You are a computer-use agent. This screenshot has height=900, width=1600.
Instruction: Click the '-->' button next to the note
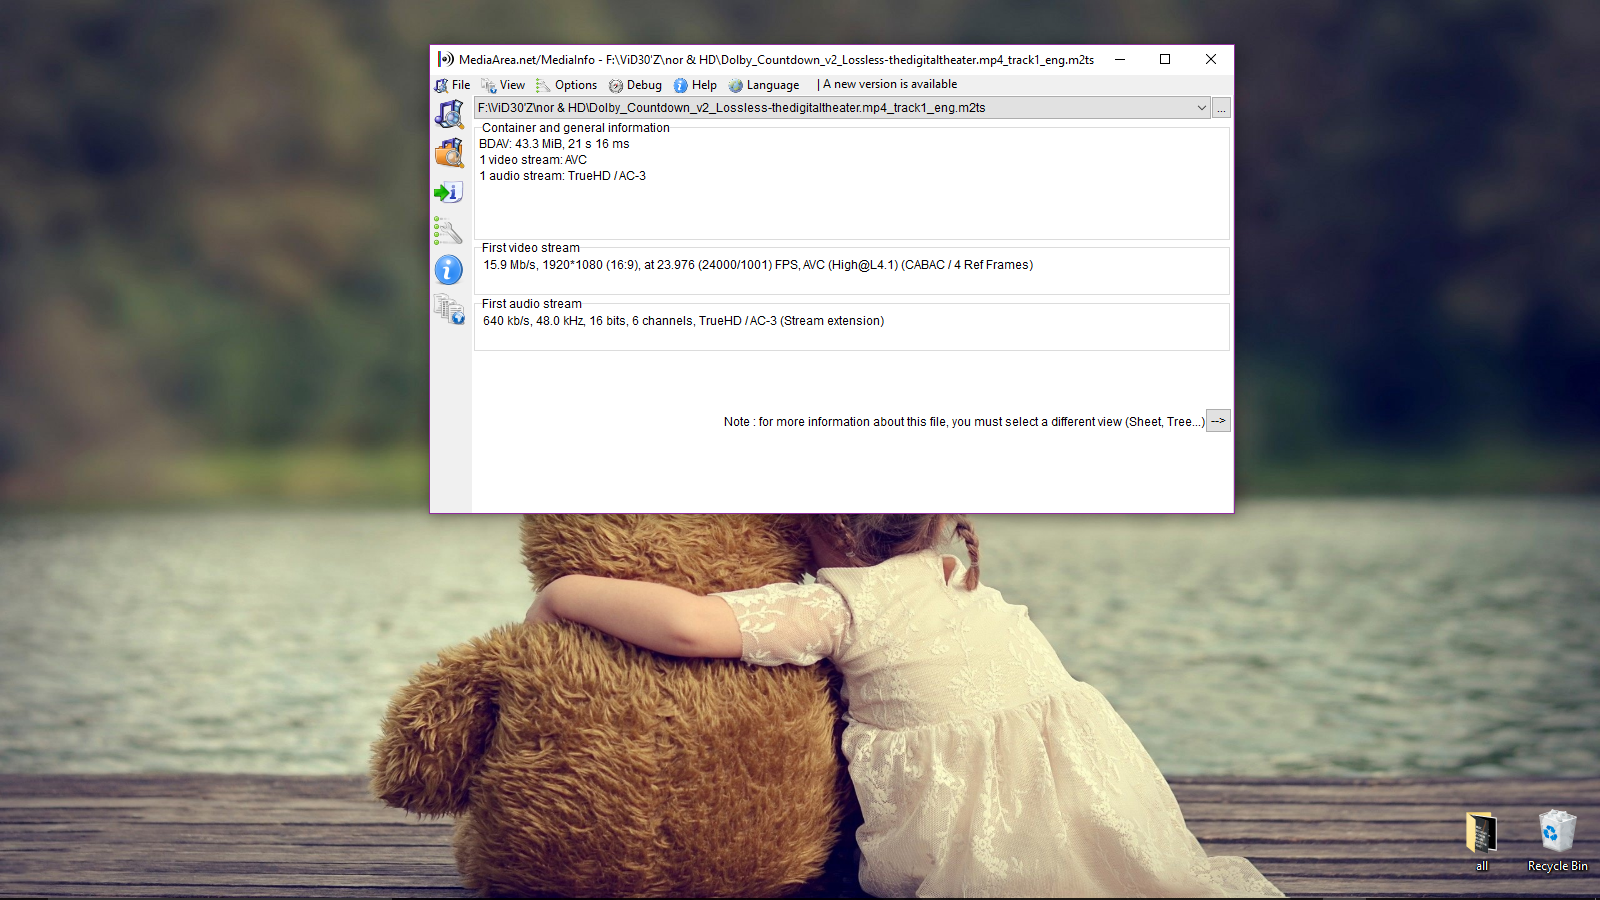point(1218,421)
